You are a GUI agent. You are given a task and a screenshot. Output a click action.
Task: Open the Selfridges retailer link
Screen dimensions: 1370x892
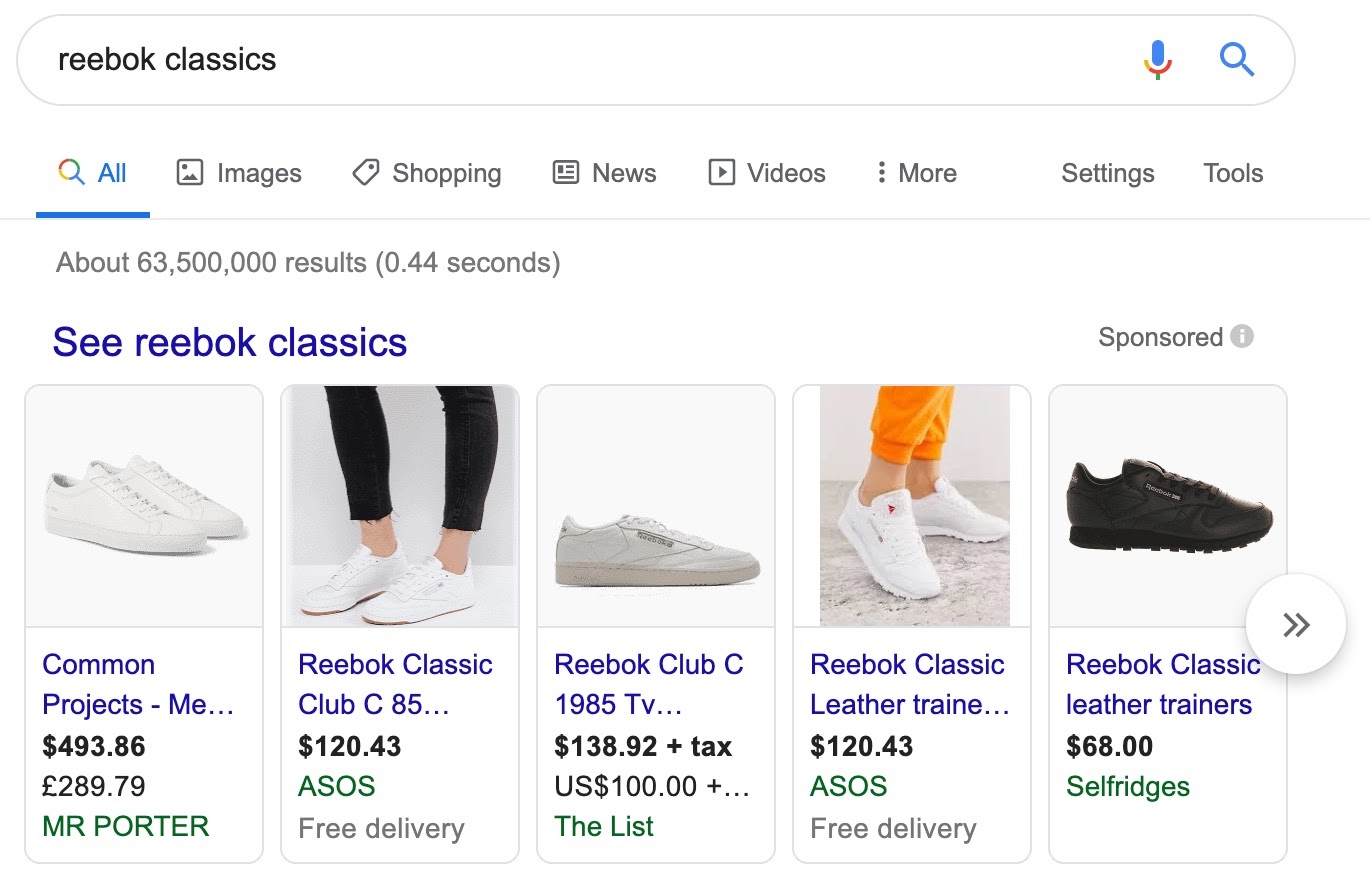tap(1127, 787)
